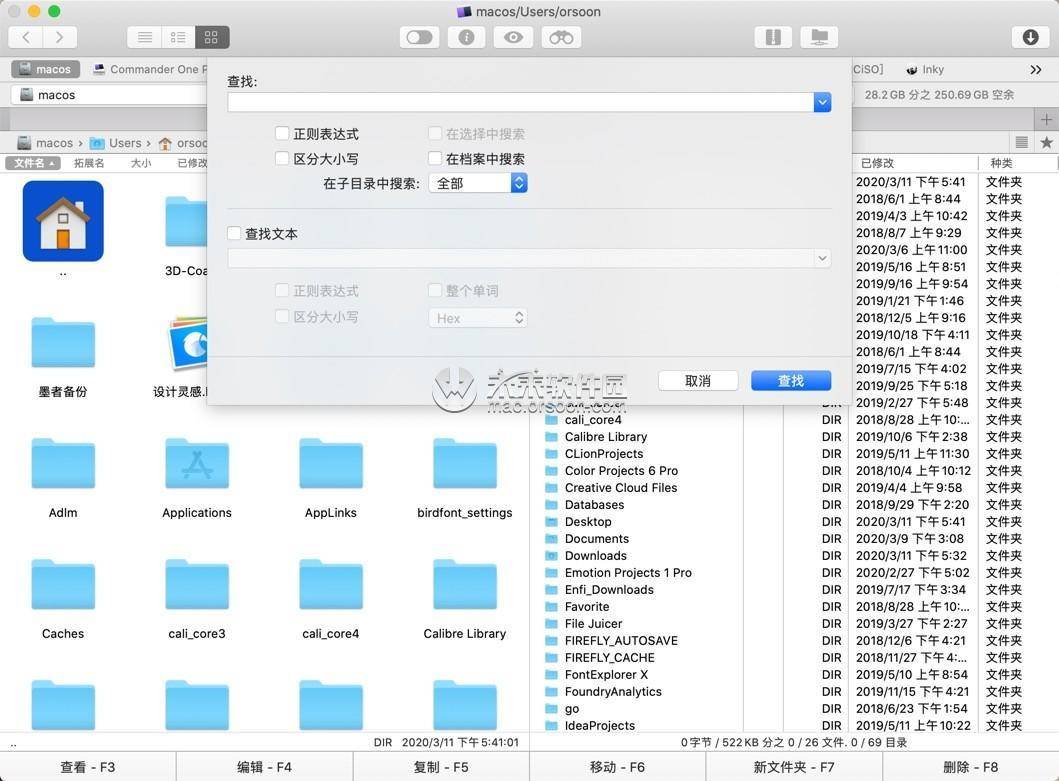Click the blue 查找 button
Screen dimensions: 1059x781
(790, 381)
